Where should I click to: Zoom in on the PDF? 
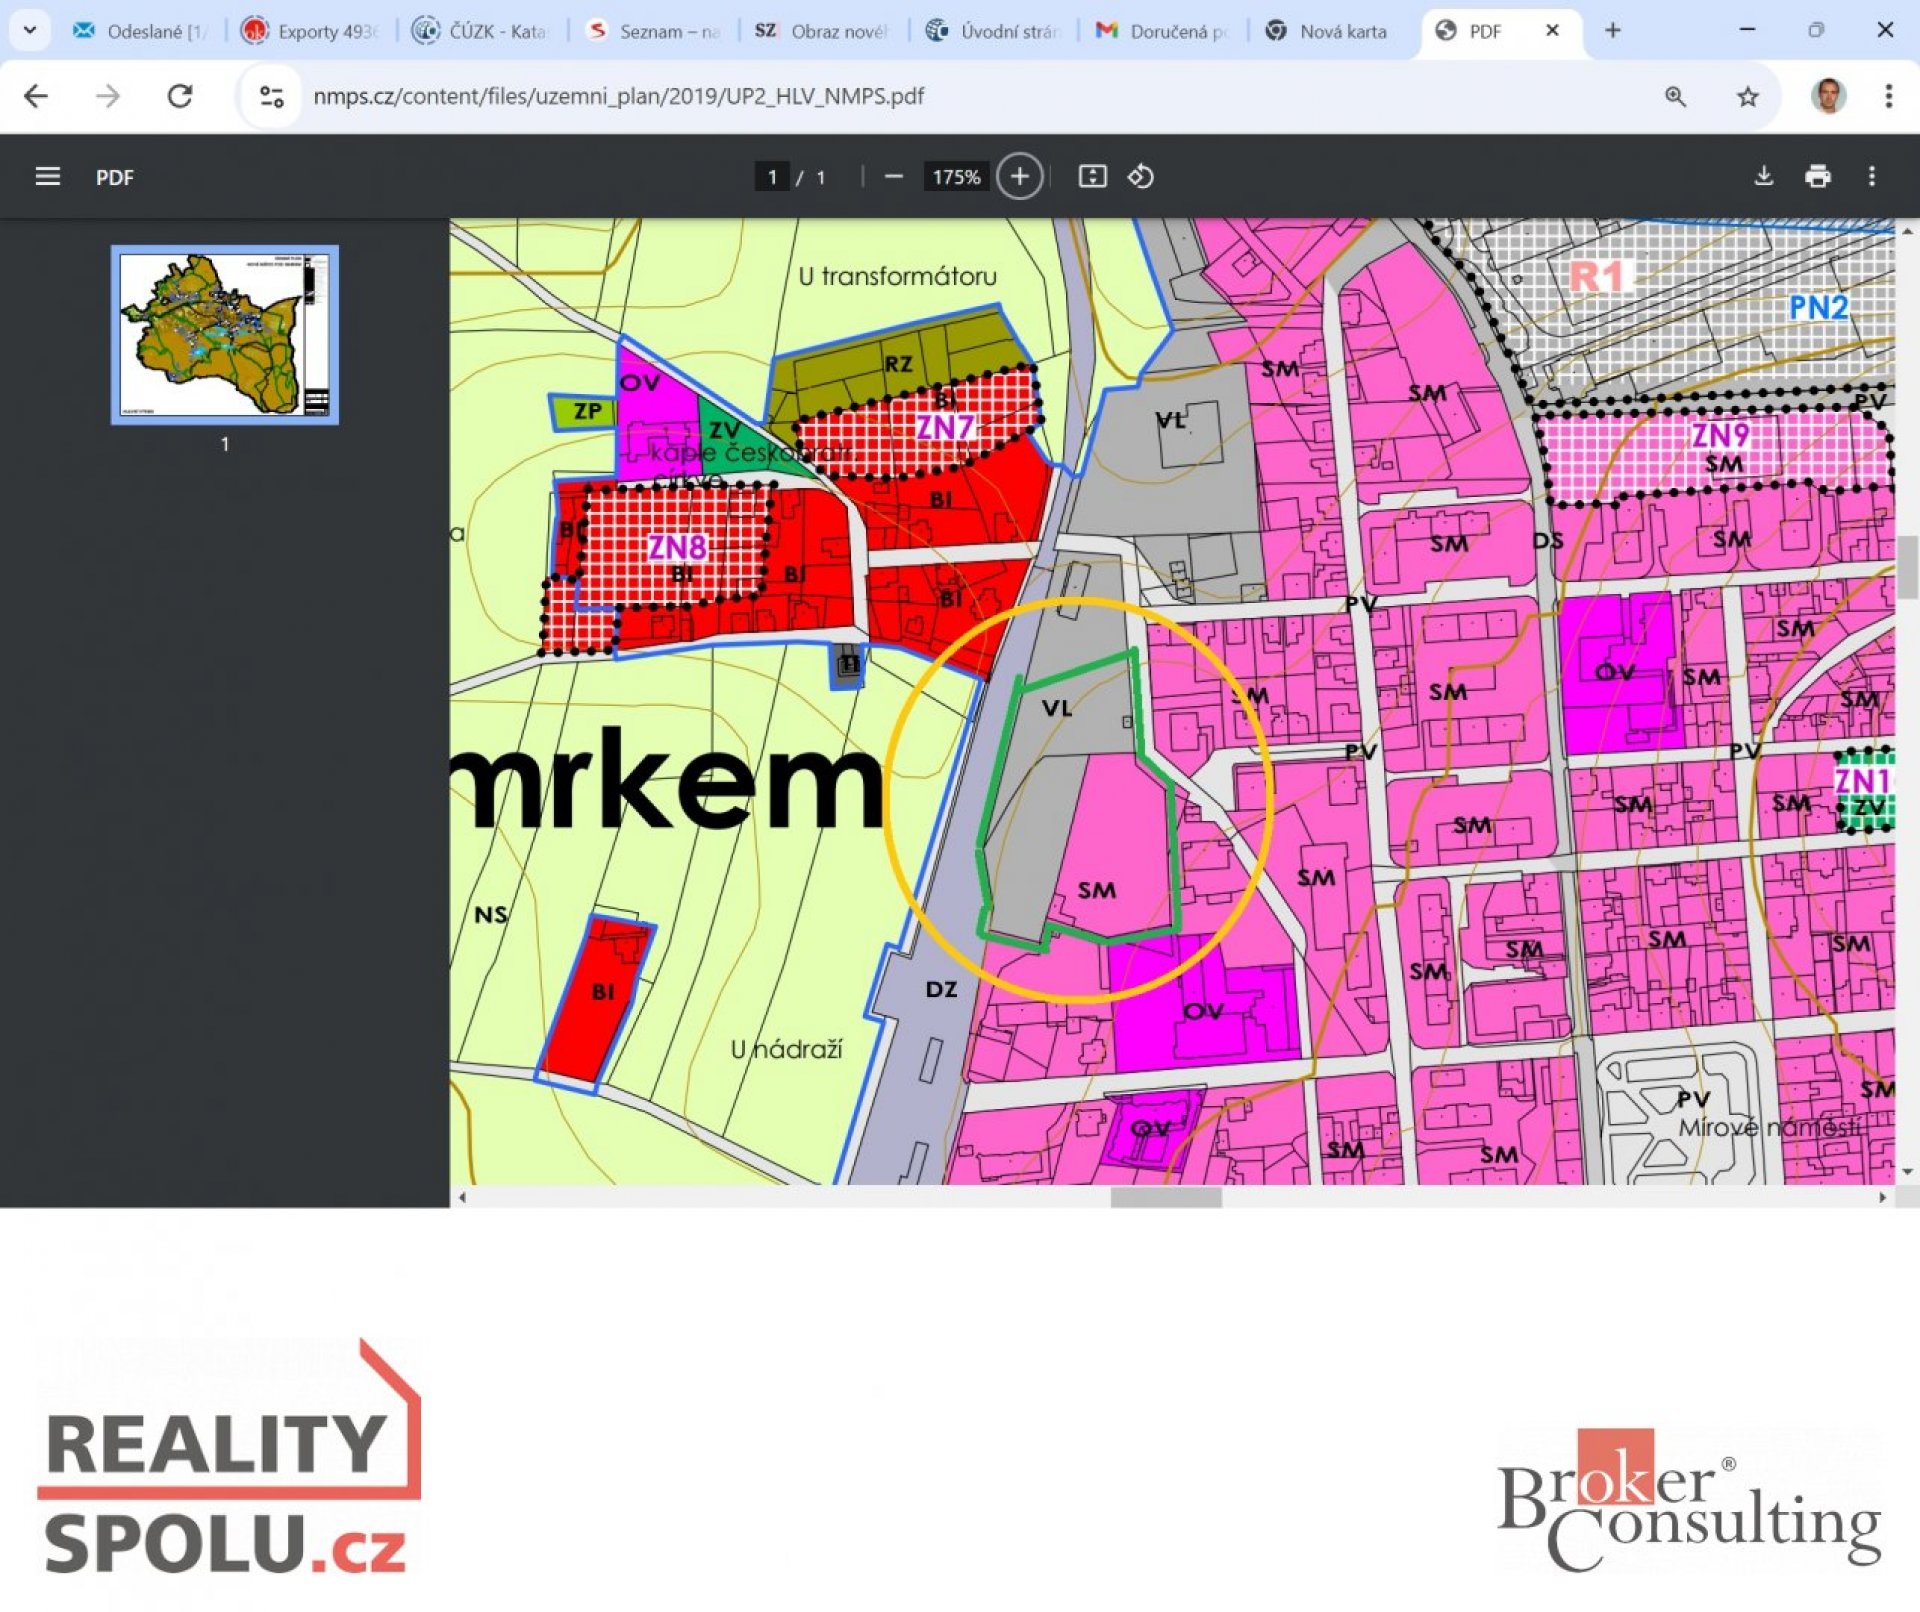[1018, 176]
